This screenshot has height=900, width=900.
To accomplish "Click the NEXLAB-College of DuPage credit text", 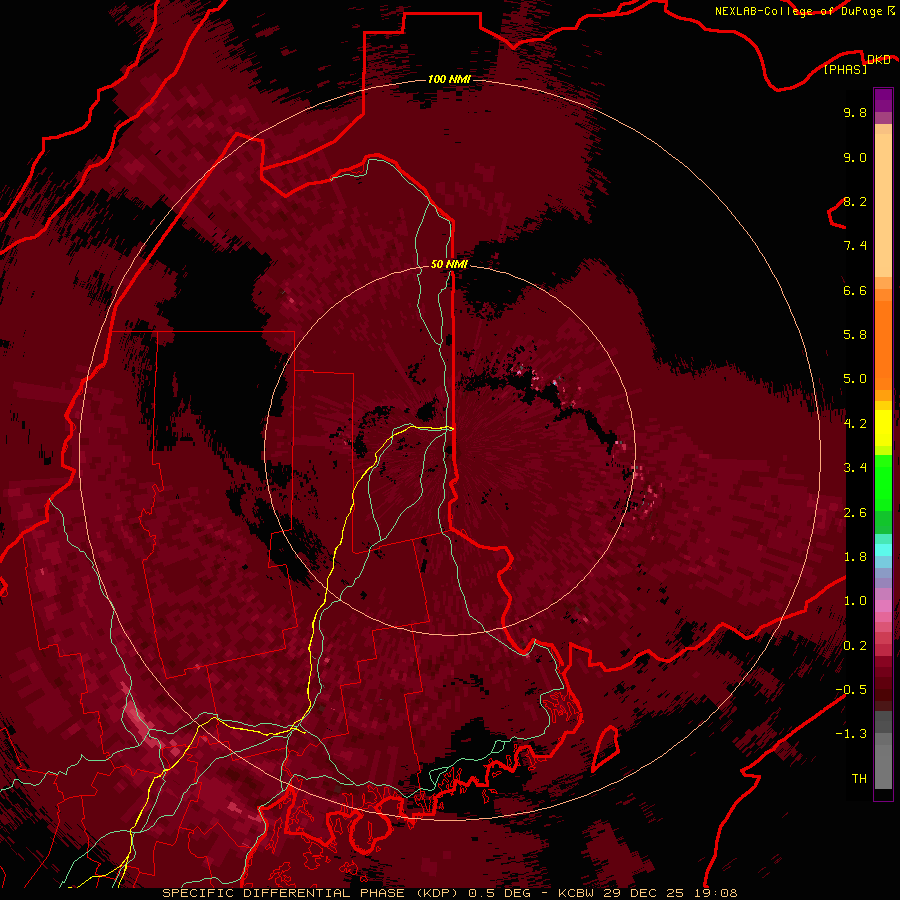I will [798, 11].
